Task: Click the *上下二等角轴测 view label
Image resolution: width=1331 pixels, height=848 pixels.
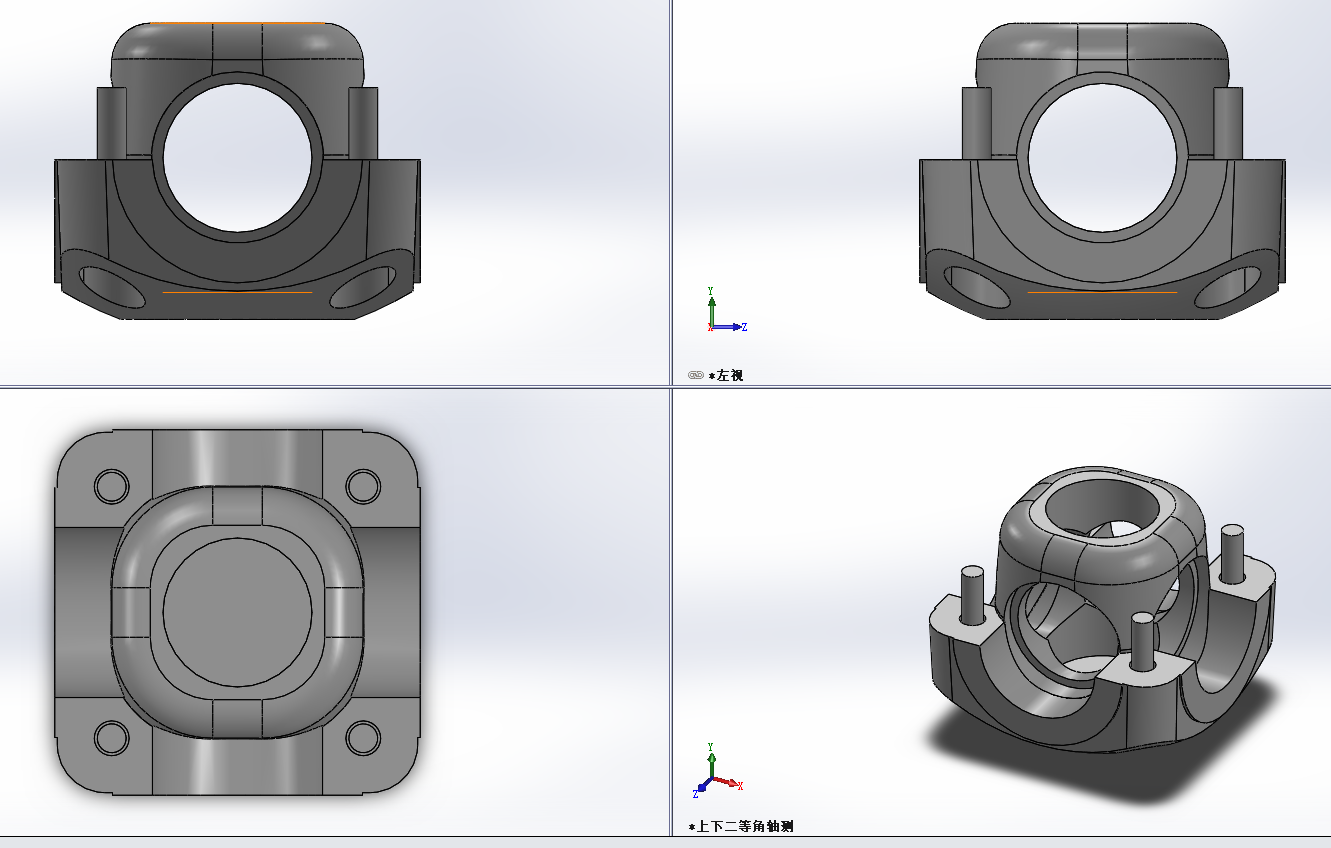Action: 741,826
